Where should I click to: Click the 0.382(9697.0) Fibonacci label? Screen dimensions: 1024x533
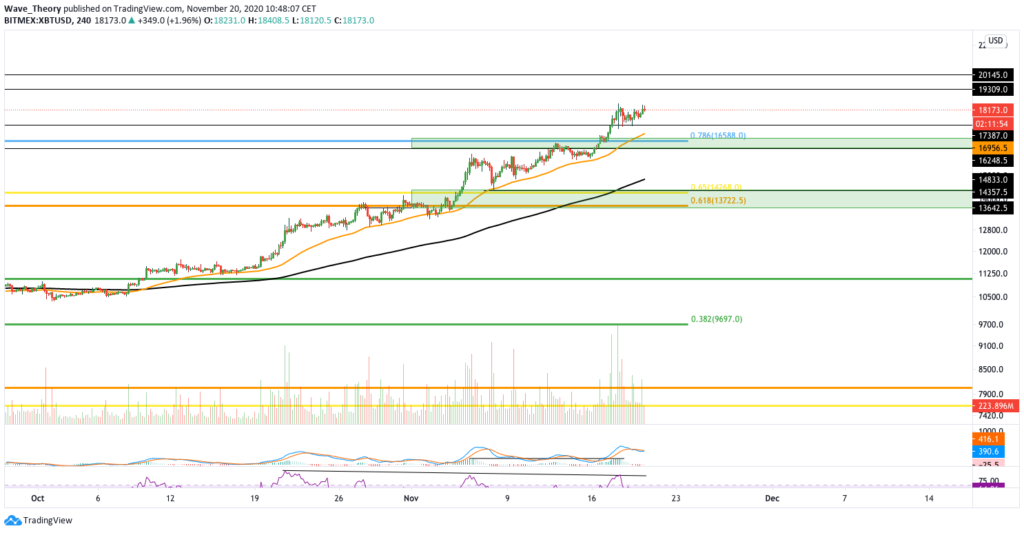(x=716, y=319)
